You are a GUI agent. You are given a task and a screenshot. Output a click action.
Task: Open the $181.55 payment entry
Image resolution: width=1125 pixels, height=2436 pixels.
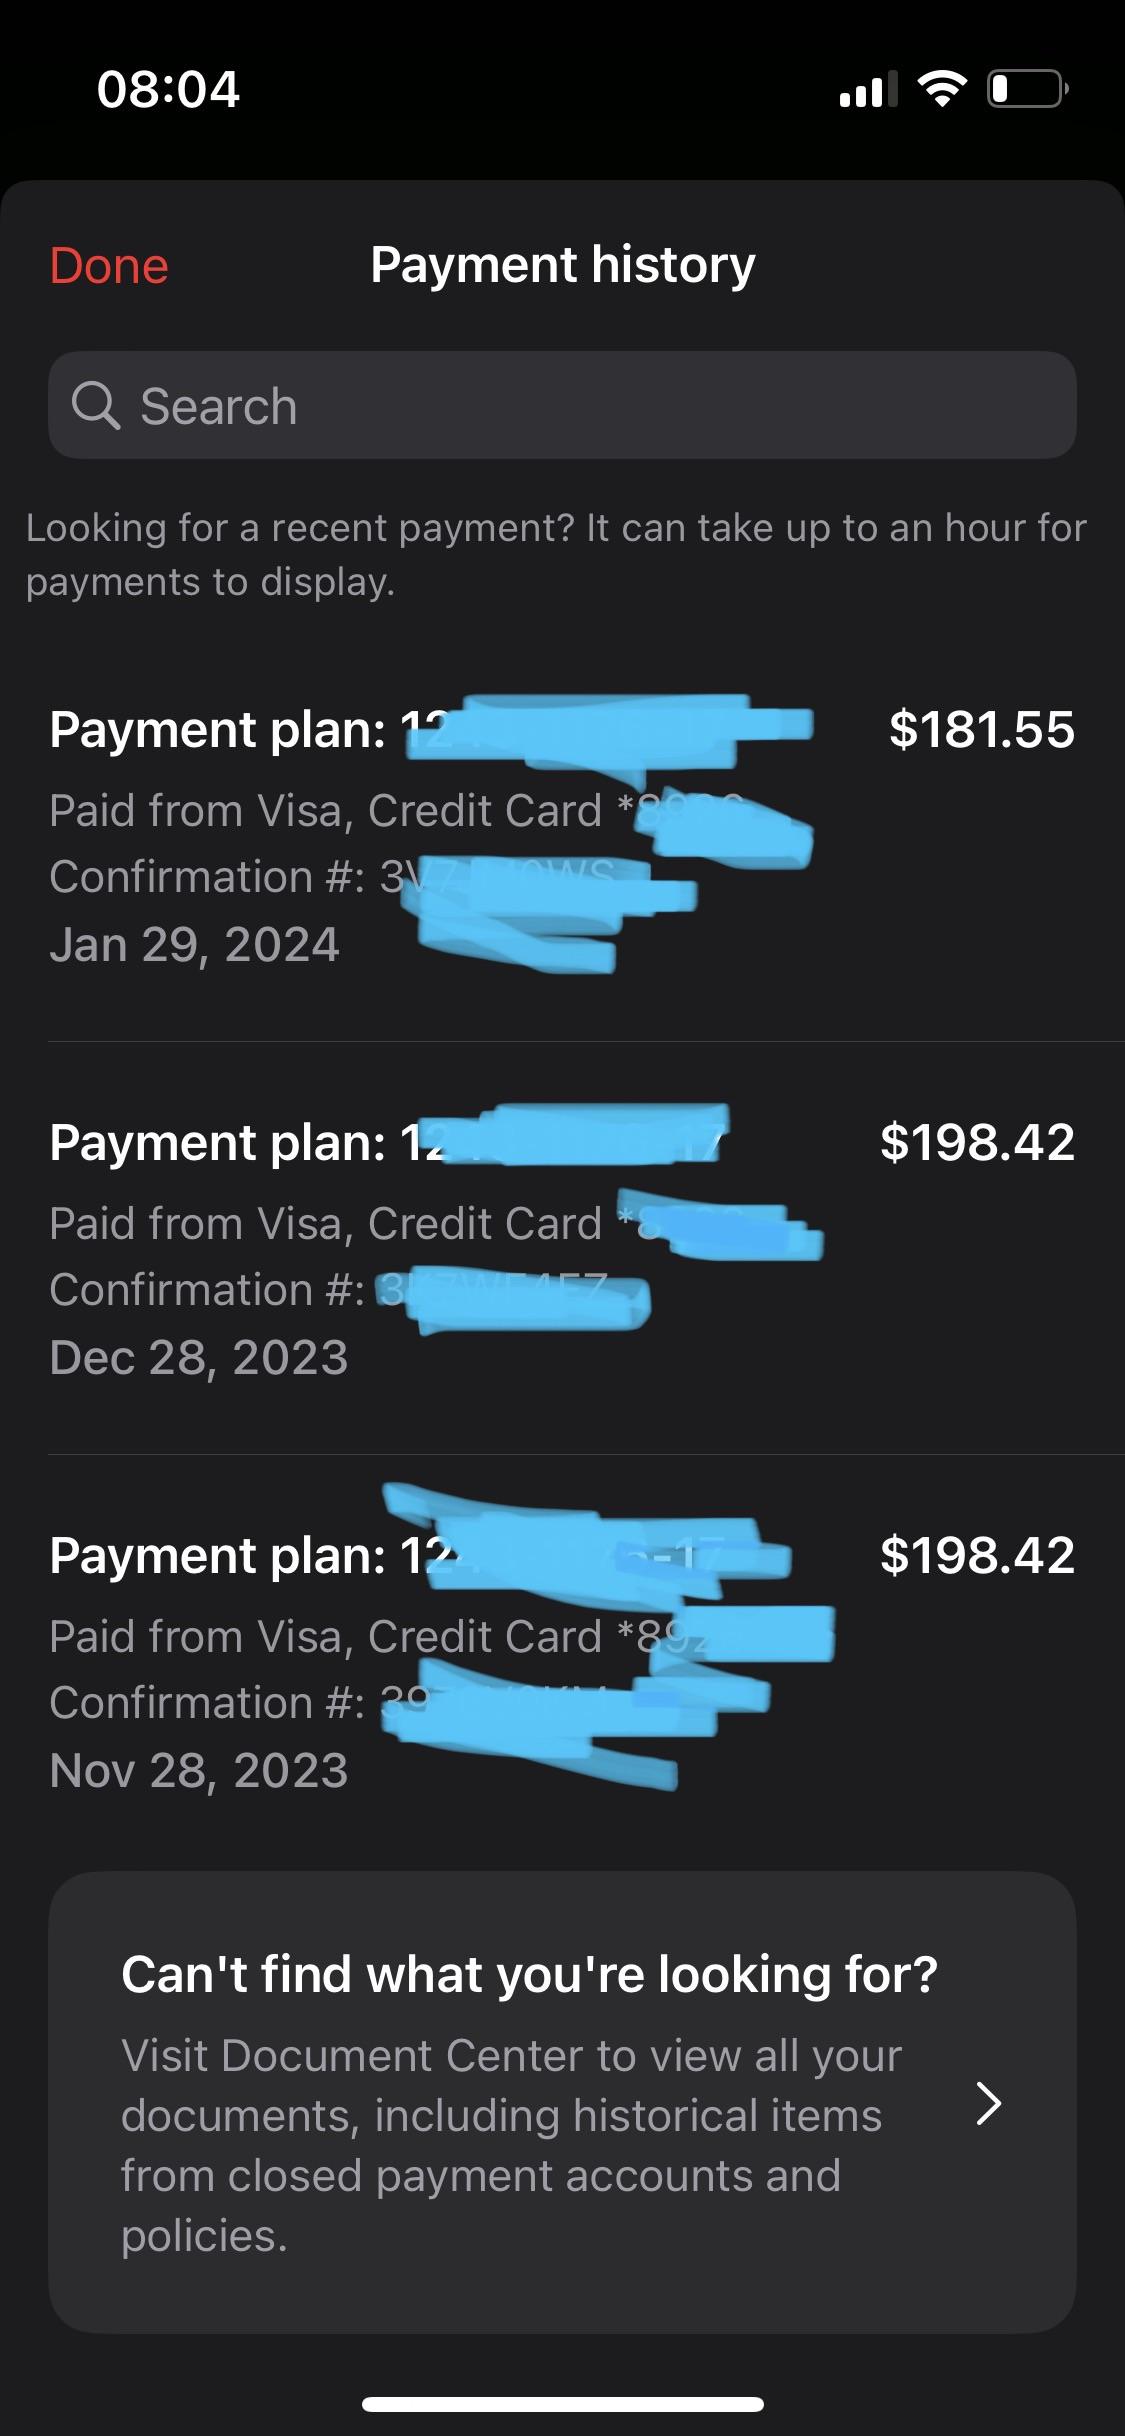981,729
